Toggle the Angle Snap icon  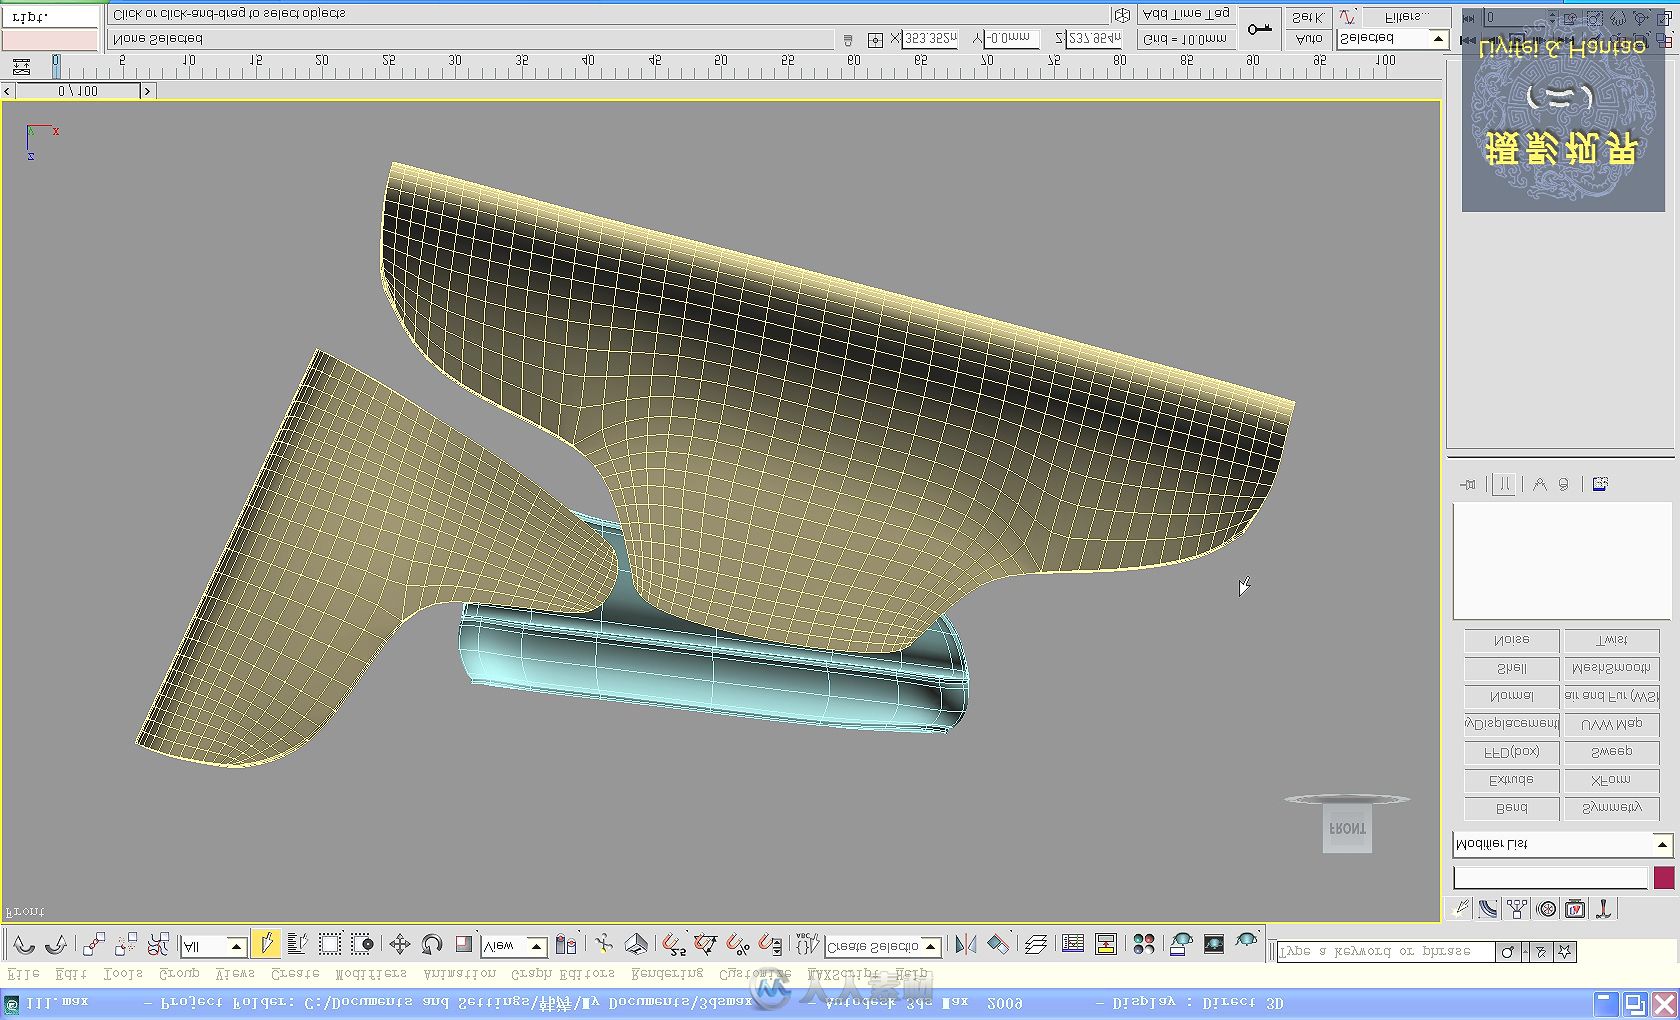pos(706,944)
